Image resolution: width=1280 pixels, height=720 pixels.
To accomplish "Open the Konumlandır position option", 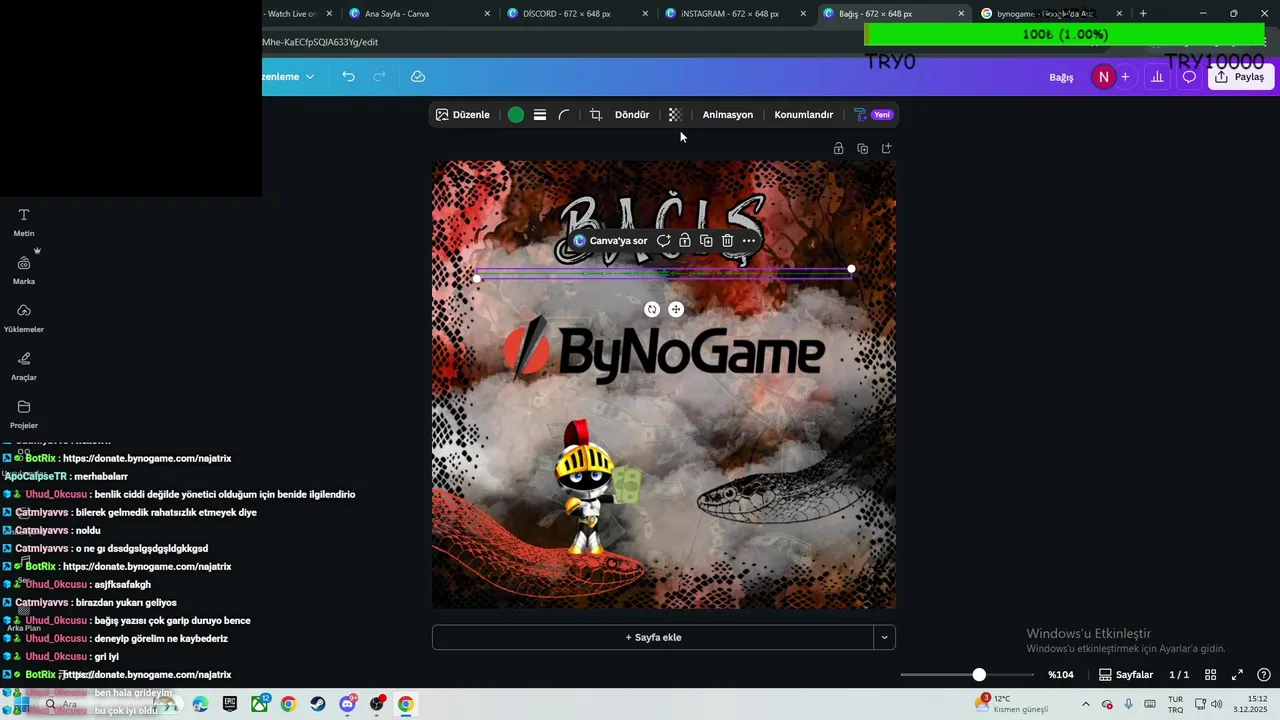I will tap(804, 115).
